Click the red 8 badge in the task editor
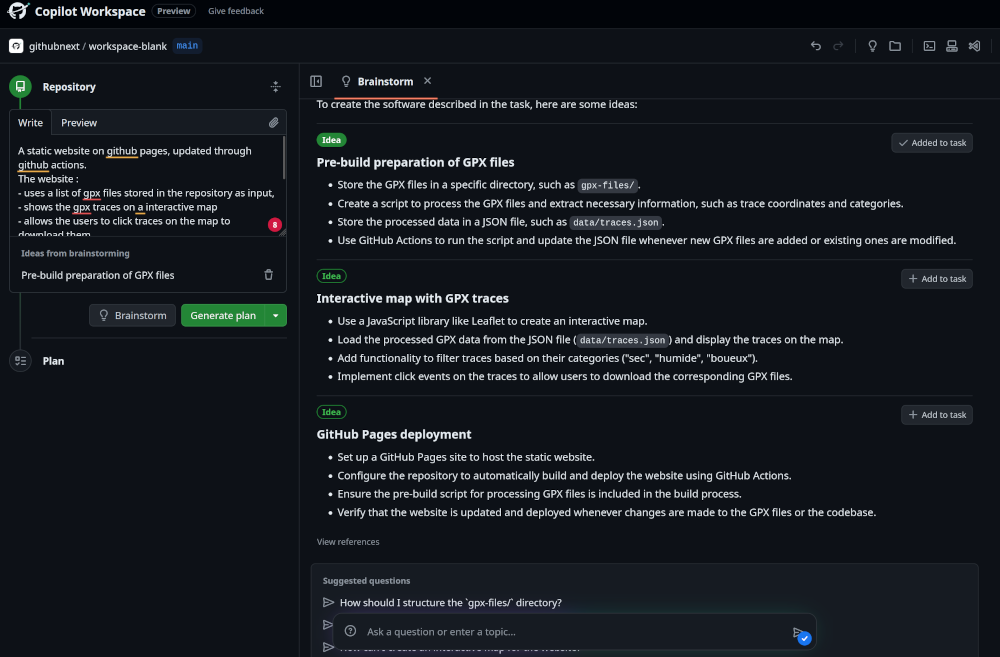 pyautogui.click(x=275, y=225)
